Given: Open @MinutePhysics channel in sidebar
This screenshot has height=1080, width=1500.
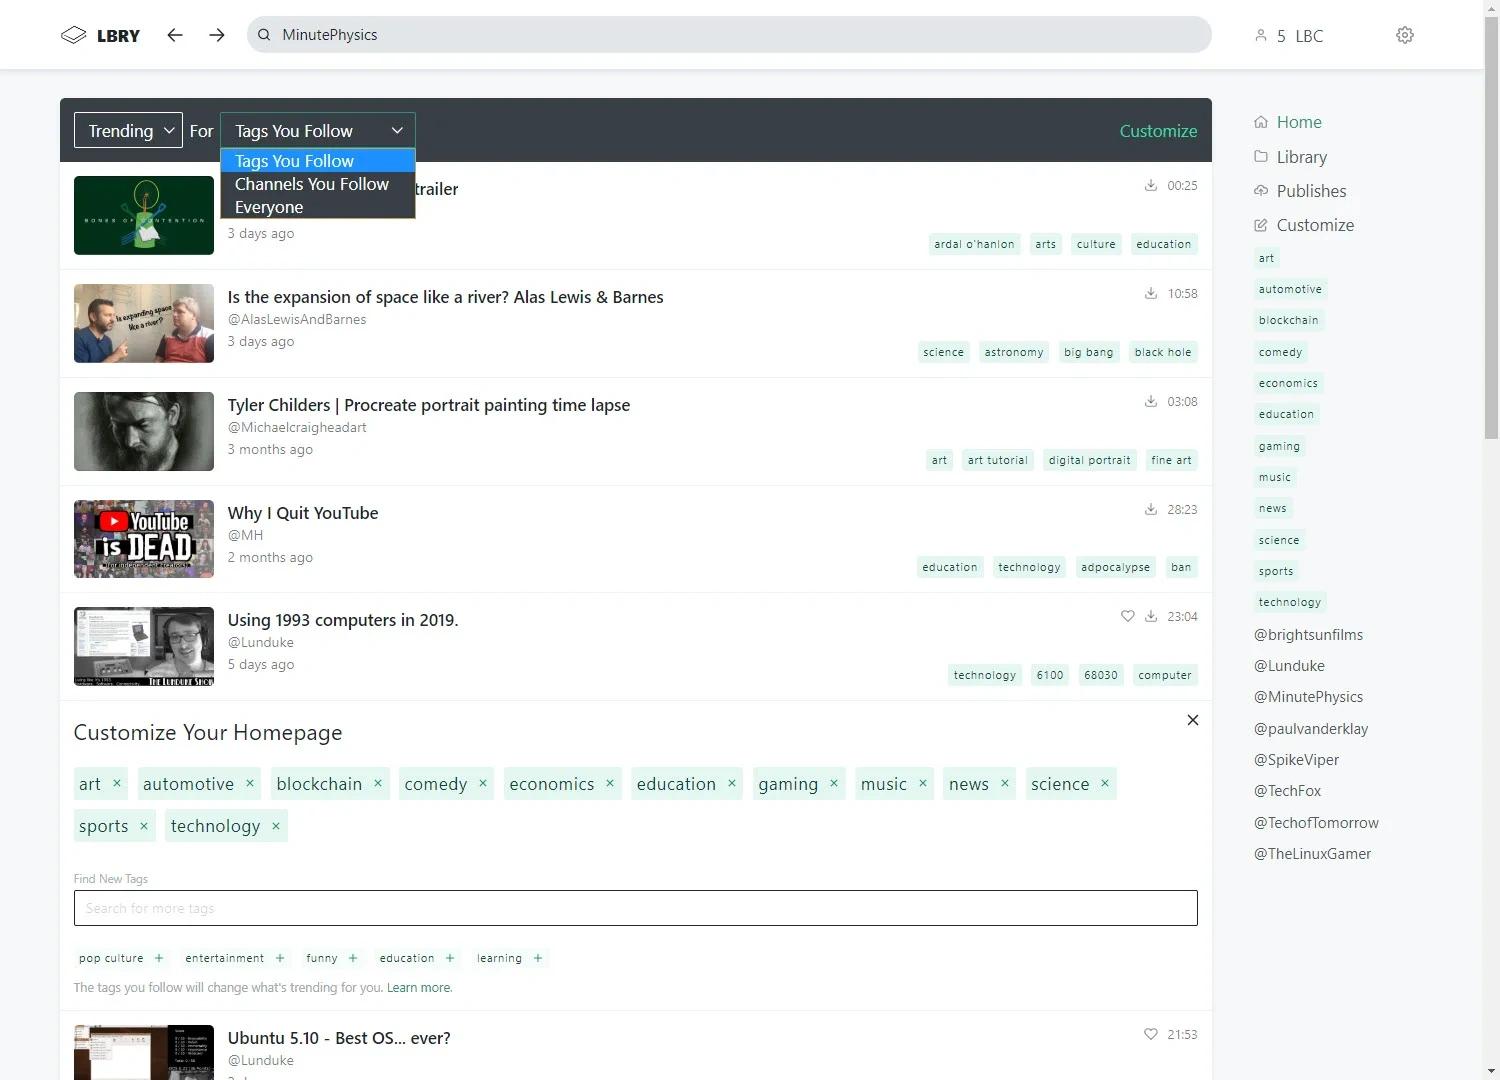Looking at the screenshot, I should 1309,697.
